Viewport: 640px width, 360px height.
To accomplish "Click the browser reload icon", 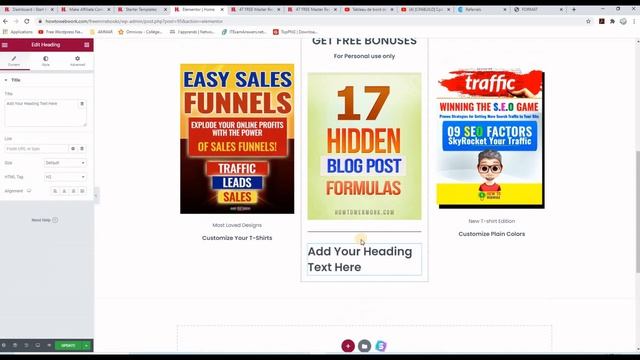I will pos(27,21).
